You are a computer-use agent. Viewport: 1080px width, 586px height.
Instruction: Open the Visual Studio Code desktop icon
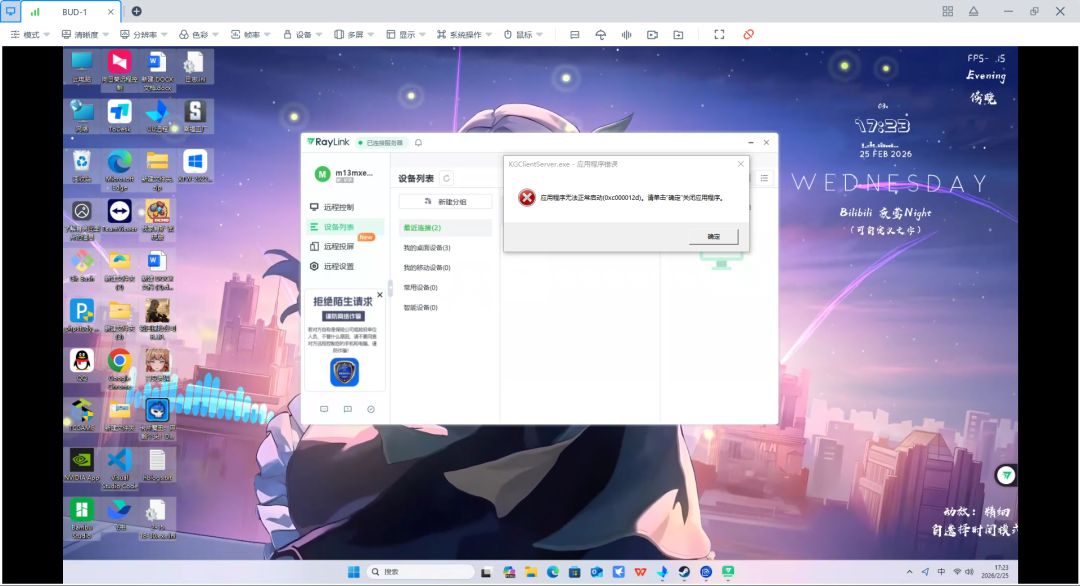click(119, 468)
